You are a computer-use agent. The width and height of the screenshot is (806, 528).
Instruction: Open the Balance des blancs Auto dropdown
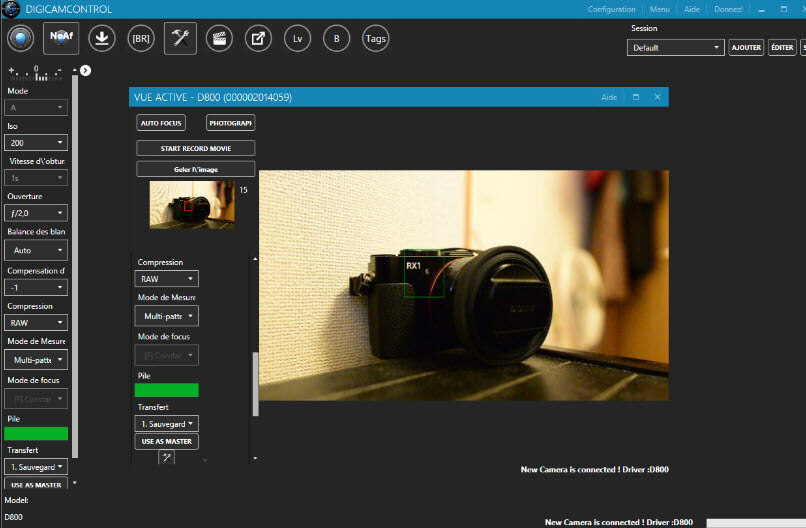coord(35,250)
